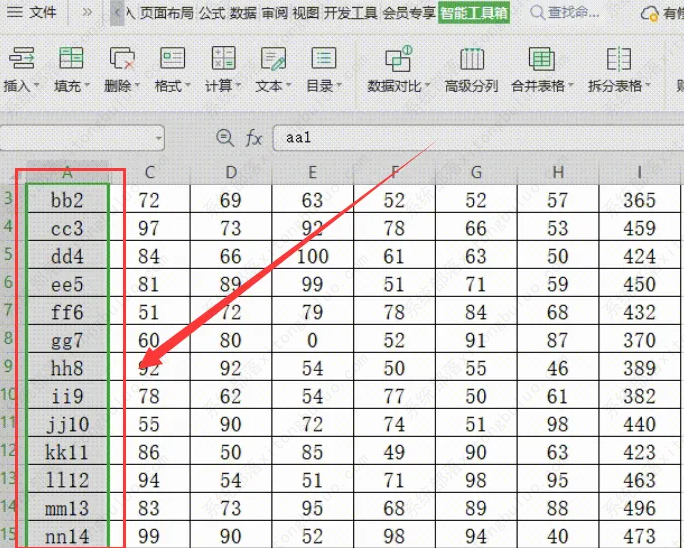Expand the 合并表格 dropdown arrow

point(570,86)
